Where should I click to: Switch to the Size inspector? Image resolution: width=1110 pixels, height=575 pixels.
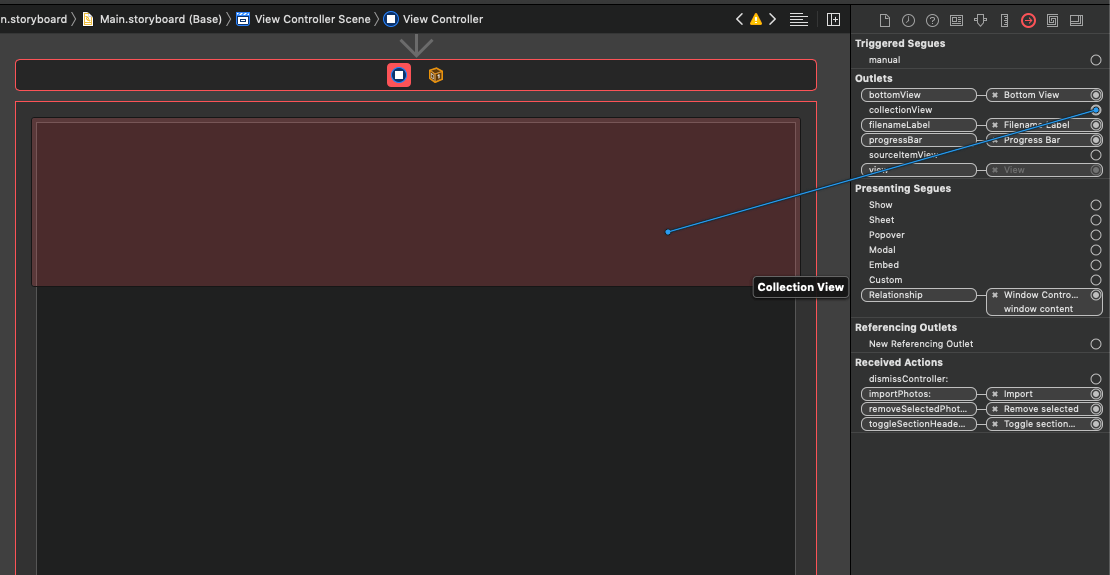tap(1004, 20)
